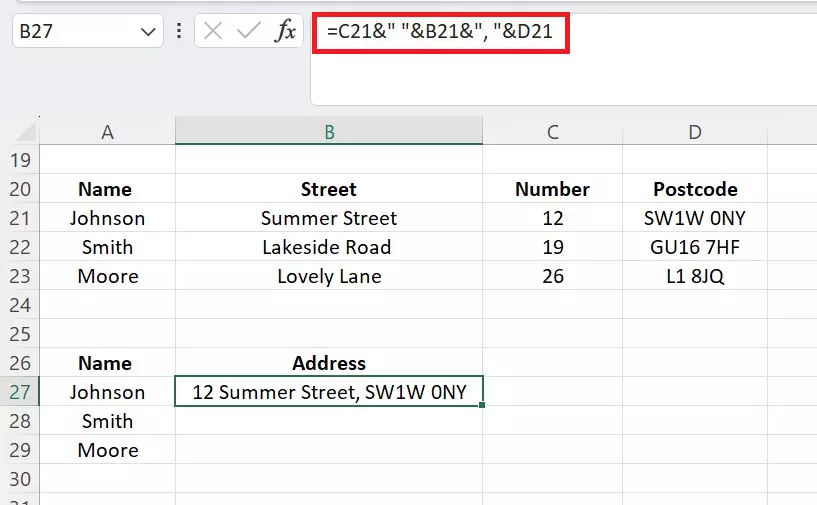Image resolution: width=817 pixels, height=505 pixels.
Task: Select empty cell B29 beside Moore
Action: pyautogui.click(x=329, y=450)
